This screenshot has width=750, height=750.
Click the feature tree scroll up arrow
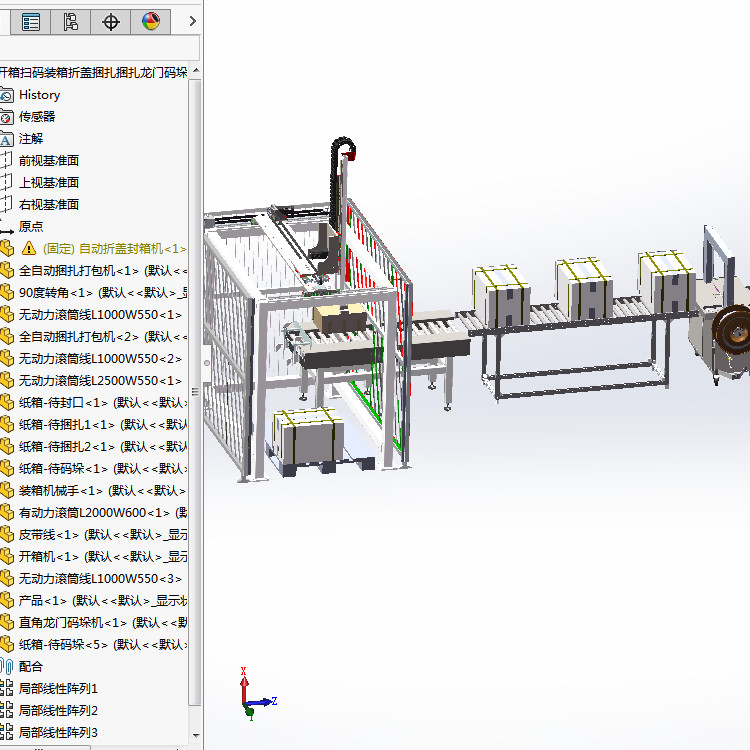click(196, 71)
